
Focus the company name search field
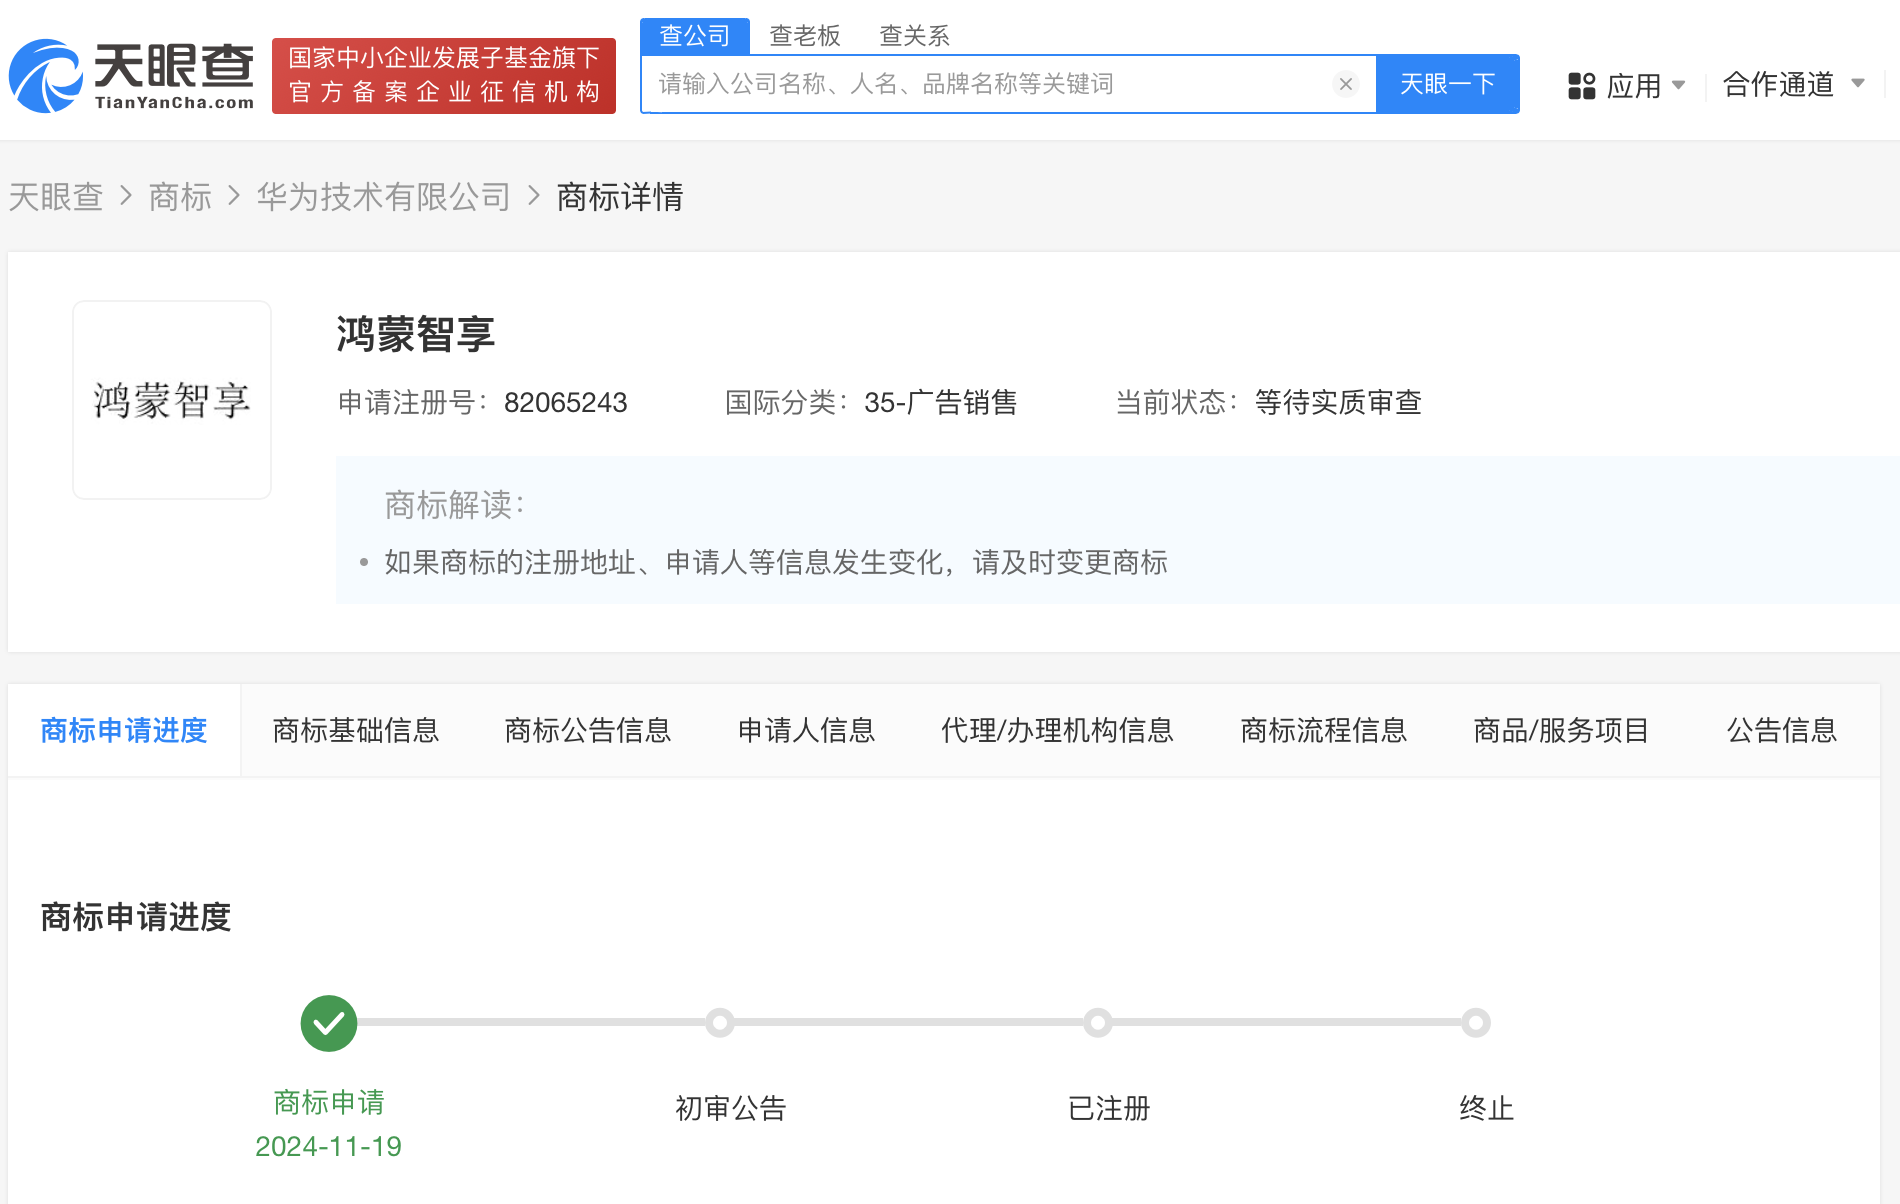point(990,84)
